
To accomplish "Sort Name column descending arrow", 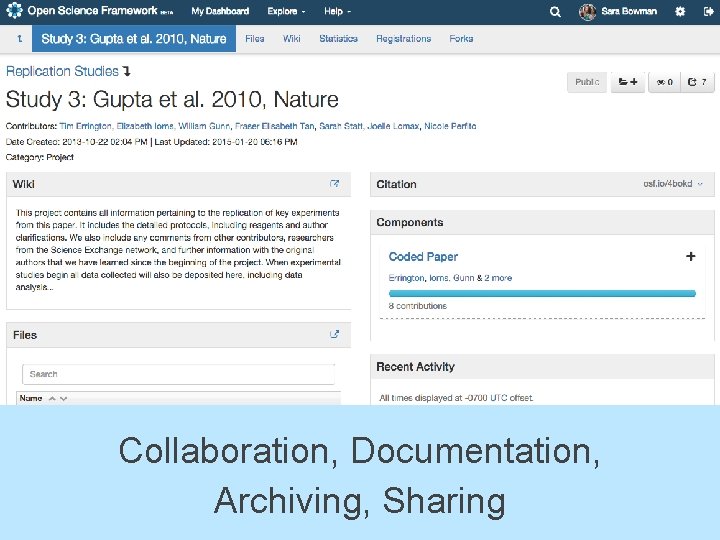I will click(64, 399).
